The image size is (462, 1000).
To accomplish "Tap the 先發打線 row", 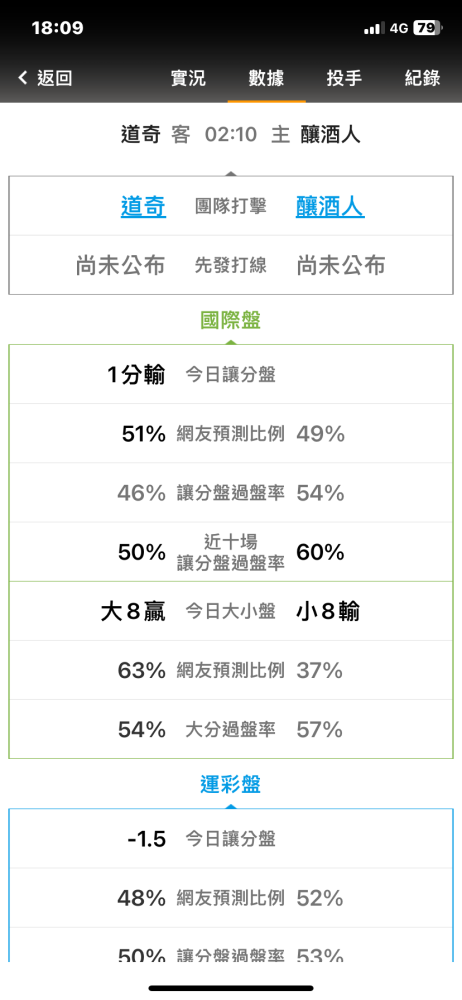I will click(230, 265).
